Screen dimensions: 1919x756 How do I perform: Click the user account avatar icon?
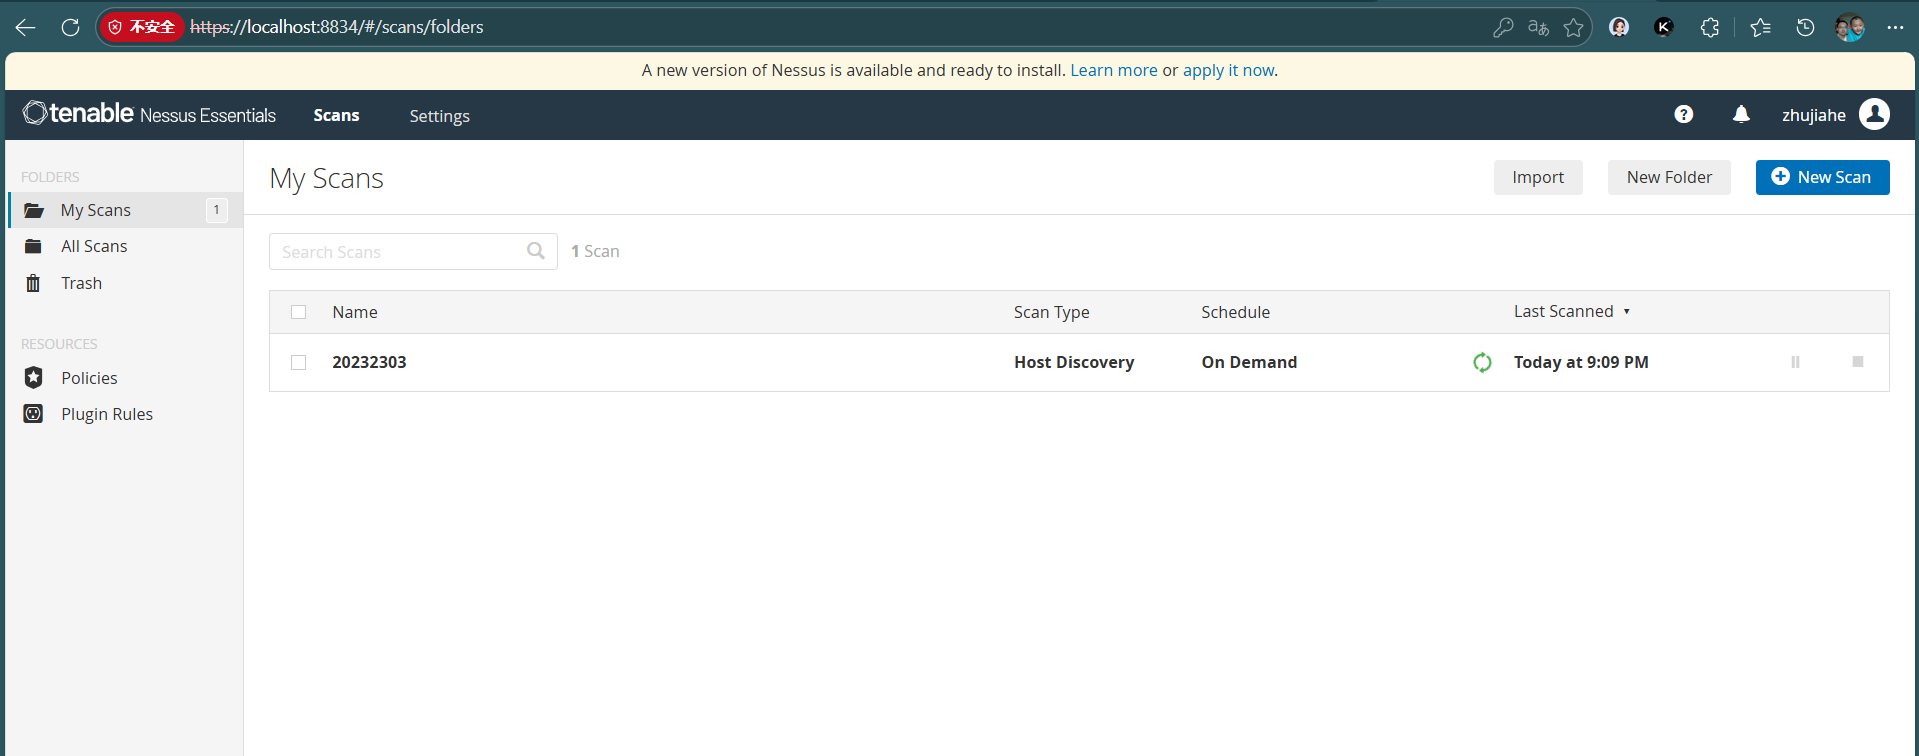click(x=1874, y=114)
